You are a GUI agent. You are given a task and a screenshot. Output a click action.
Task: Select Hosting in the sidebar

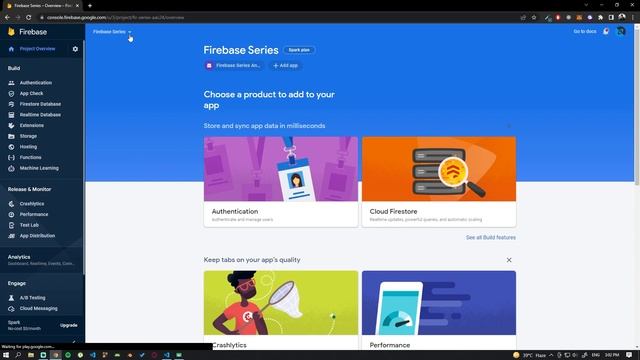(28, 147)
